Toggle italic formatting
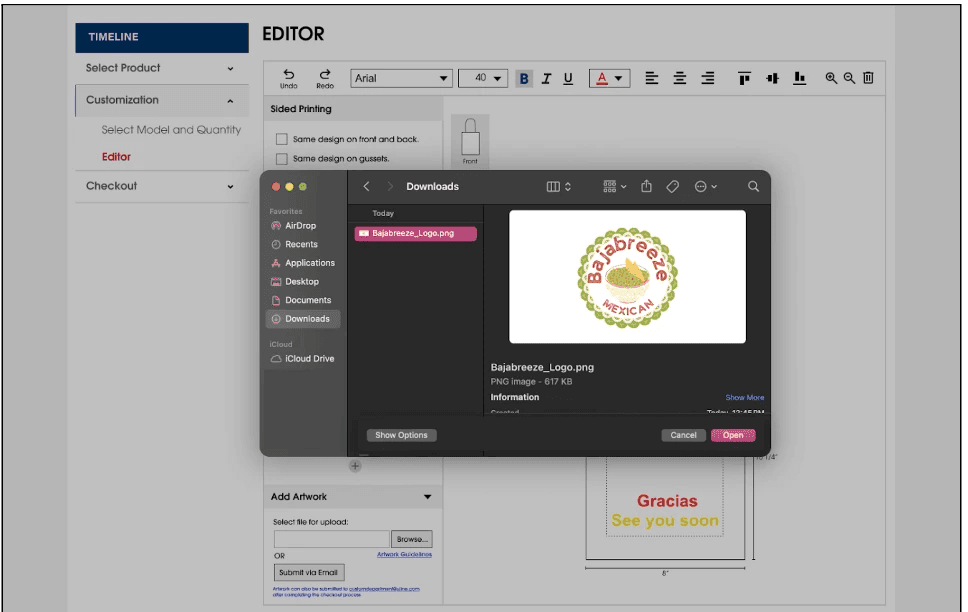The width and height of the screenshot is (968, 612). [x=546, y=78]
